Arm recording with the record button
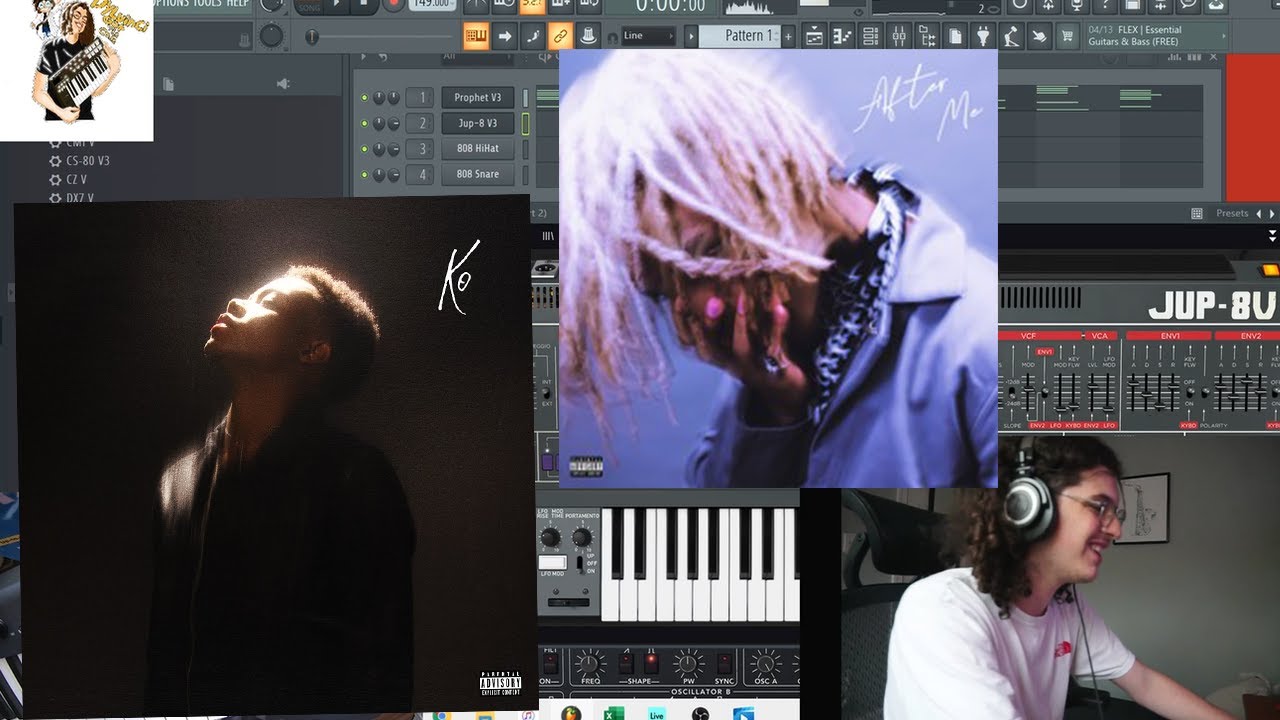Screen dimensions: 1280x720 (392, 6)
